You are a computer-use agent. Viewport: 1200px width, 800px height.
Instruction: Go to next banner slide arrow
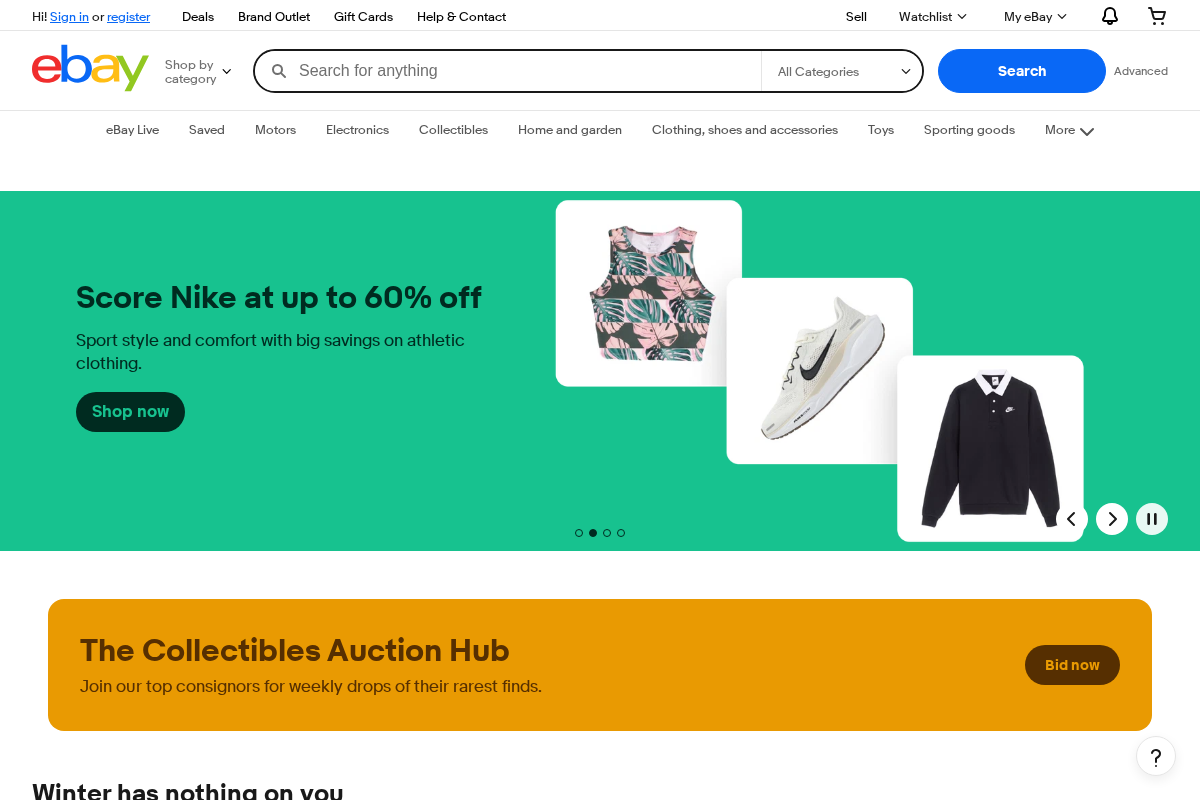[1112, 519]
